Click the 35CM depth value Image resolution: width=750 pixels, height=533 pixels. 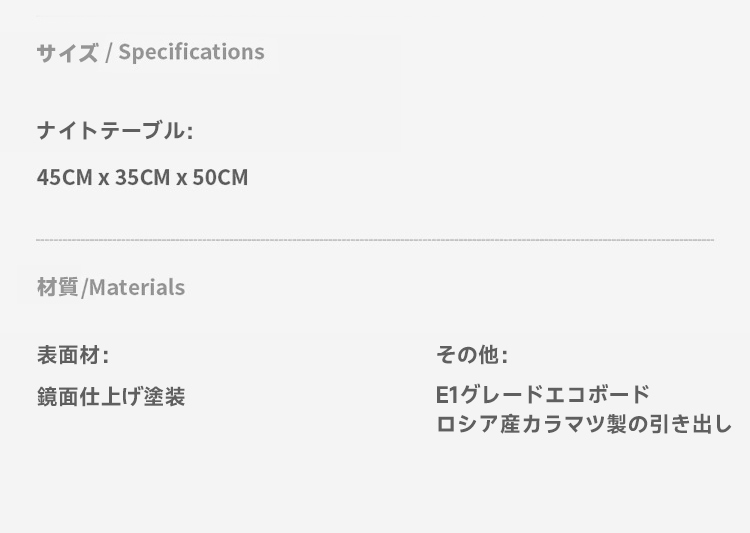tap(143, 178)
